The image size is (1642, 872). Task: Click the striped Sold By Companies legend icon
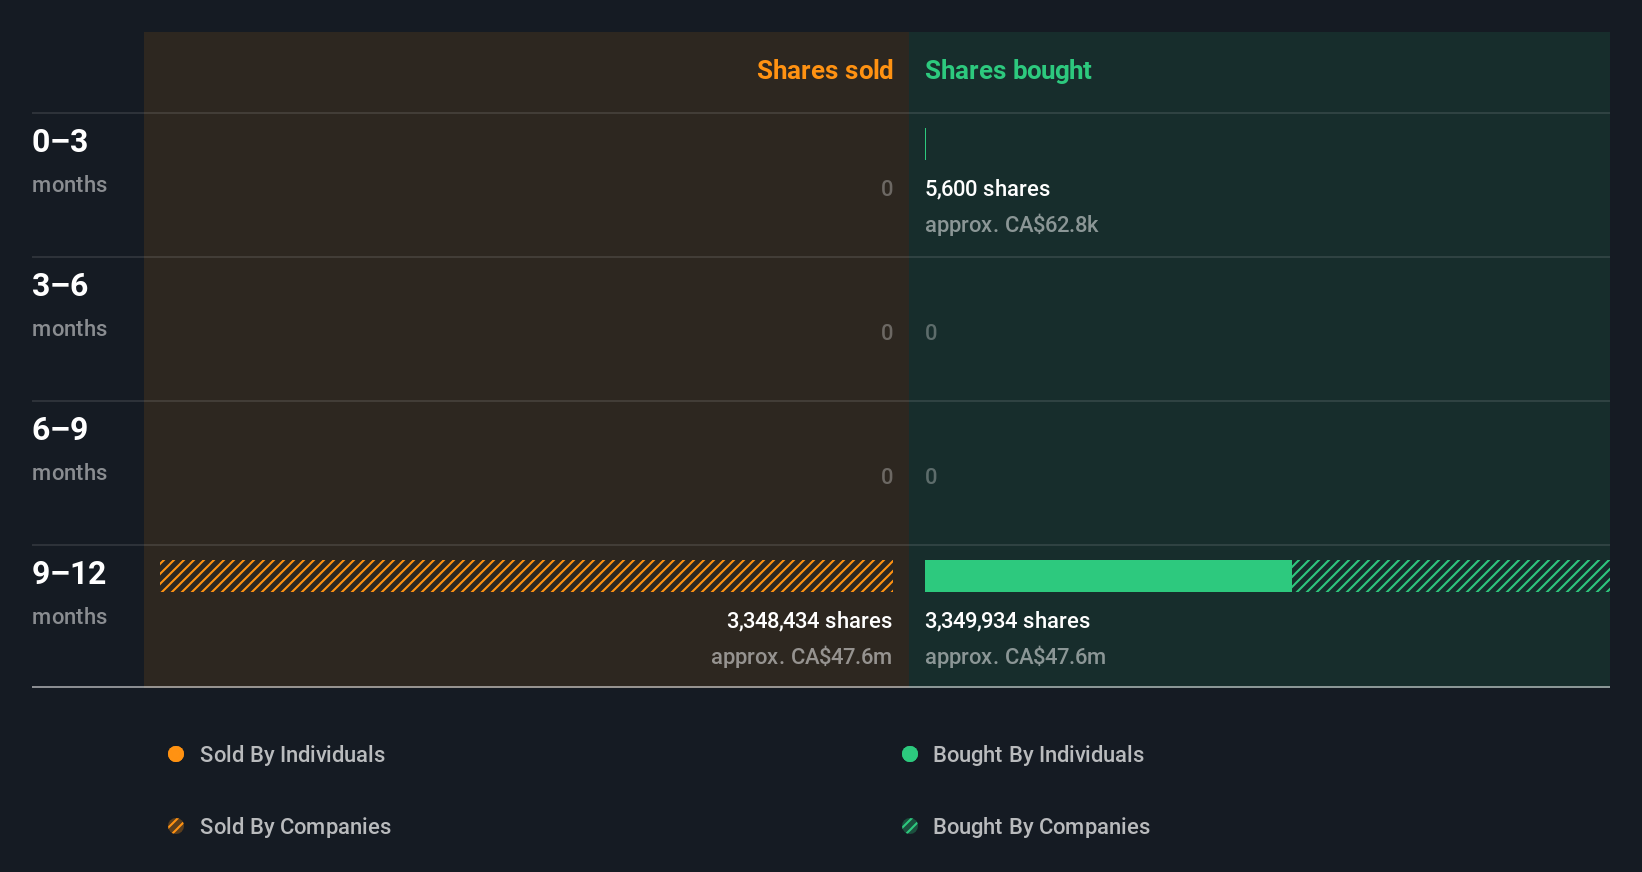point(176,826)
